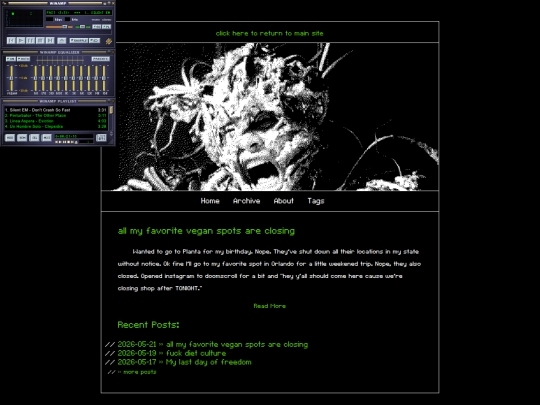Pause the song using Winamp Pause button
Screen dimensions: 540x405
point(30,40)
